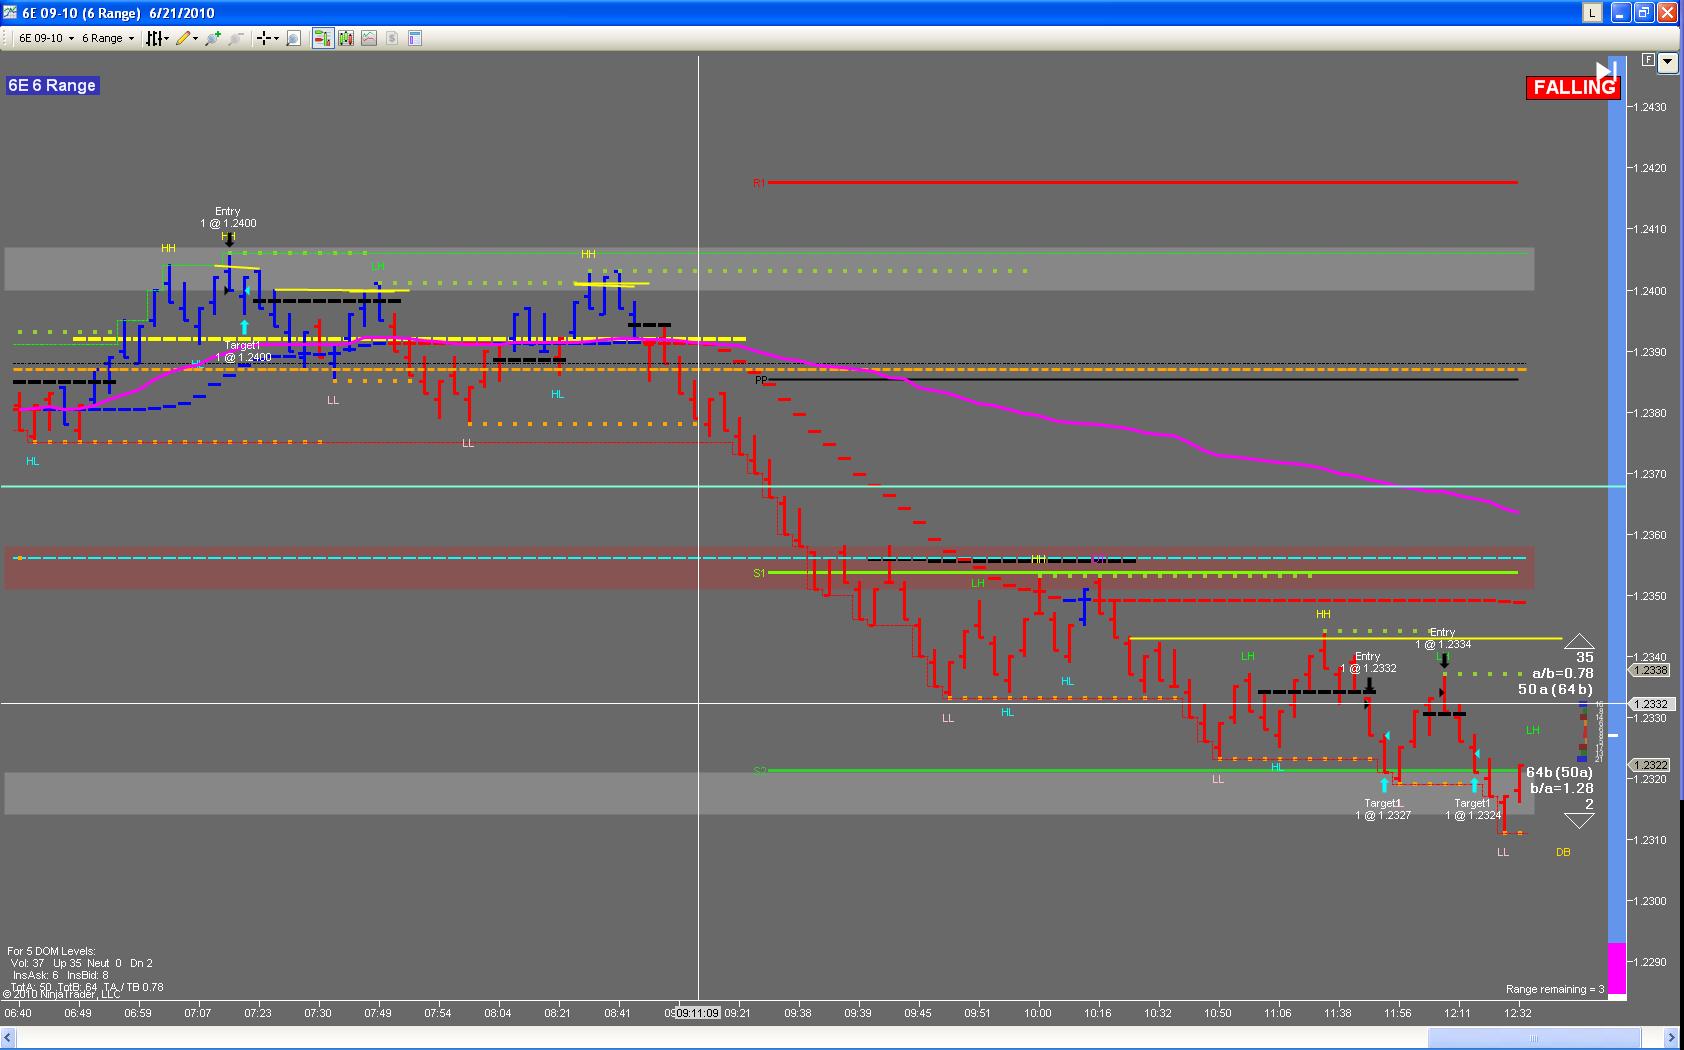Click the 1.2430 price axis label

click(x=1650, y=107)
